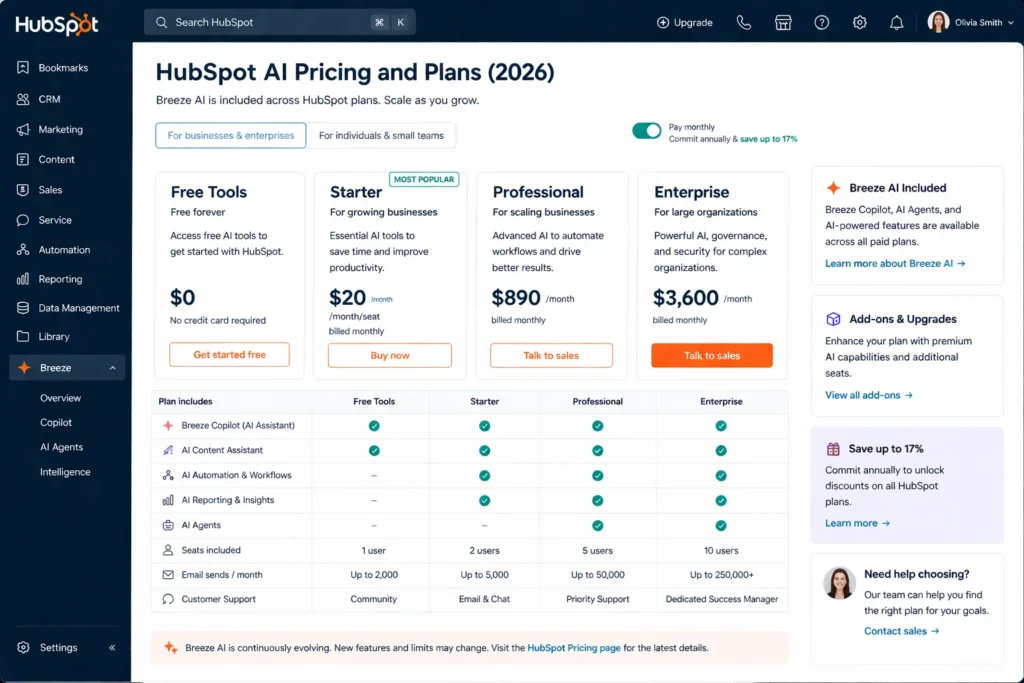Click the '10 users' cell
This screenshot has height=683, width=1024.
click(721, 550)
